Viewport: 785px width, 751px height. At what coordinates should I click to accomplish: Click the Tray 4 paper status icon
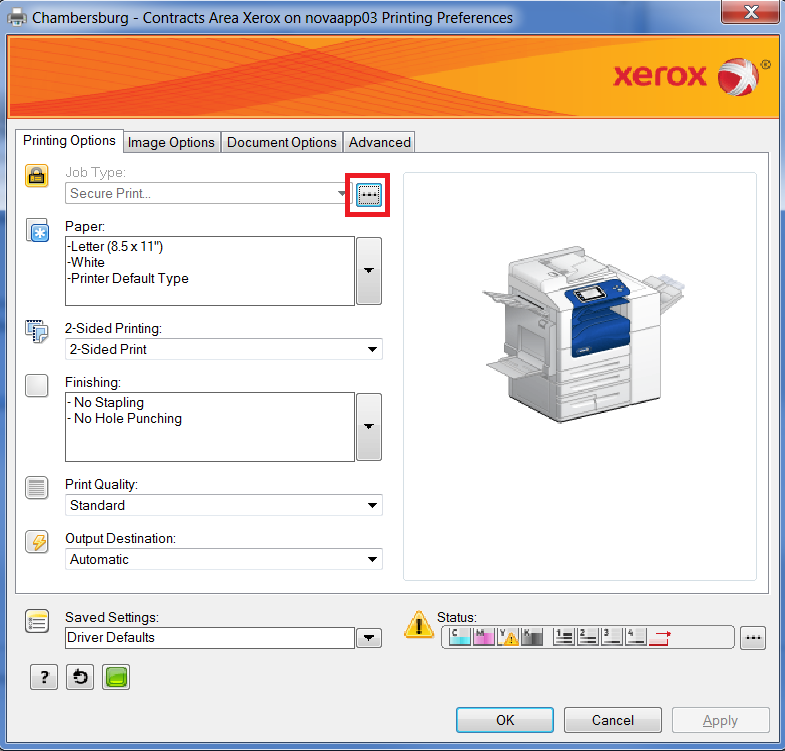click(636, 637)
